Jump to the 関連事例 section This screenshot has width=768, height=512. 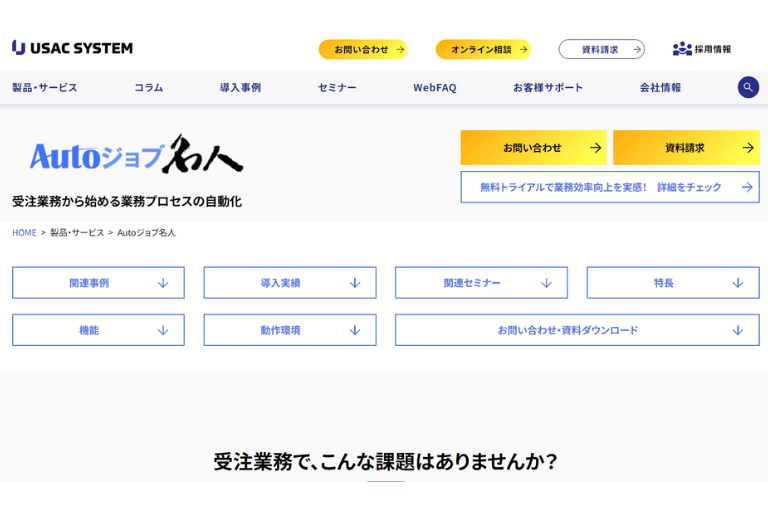point(98,283)
